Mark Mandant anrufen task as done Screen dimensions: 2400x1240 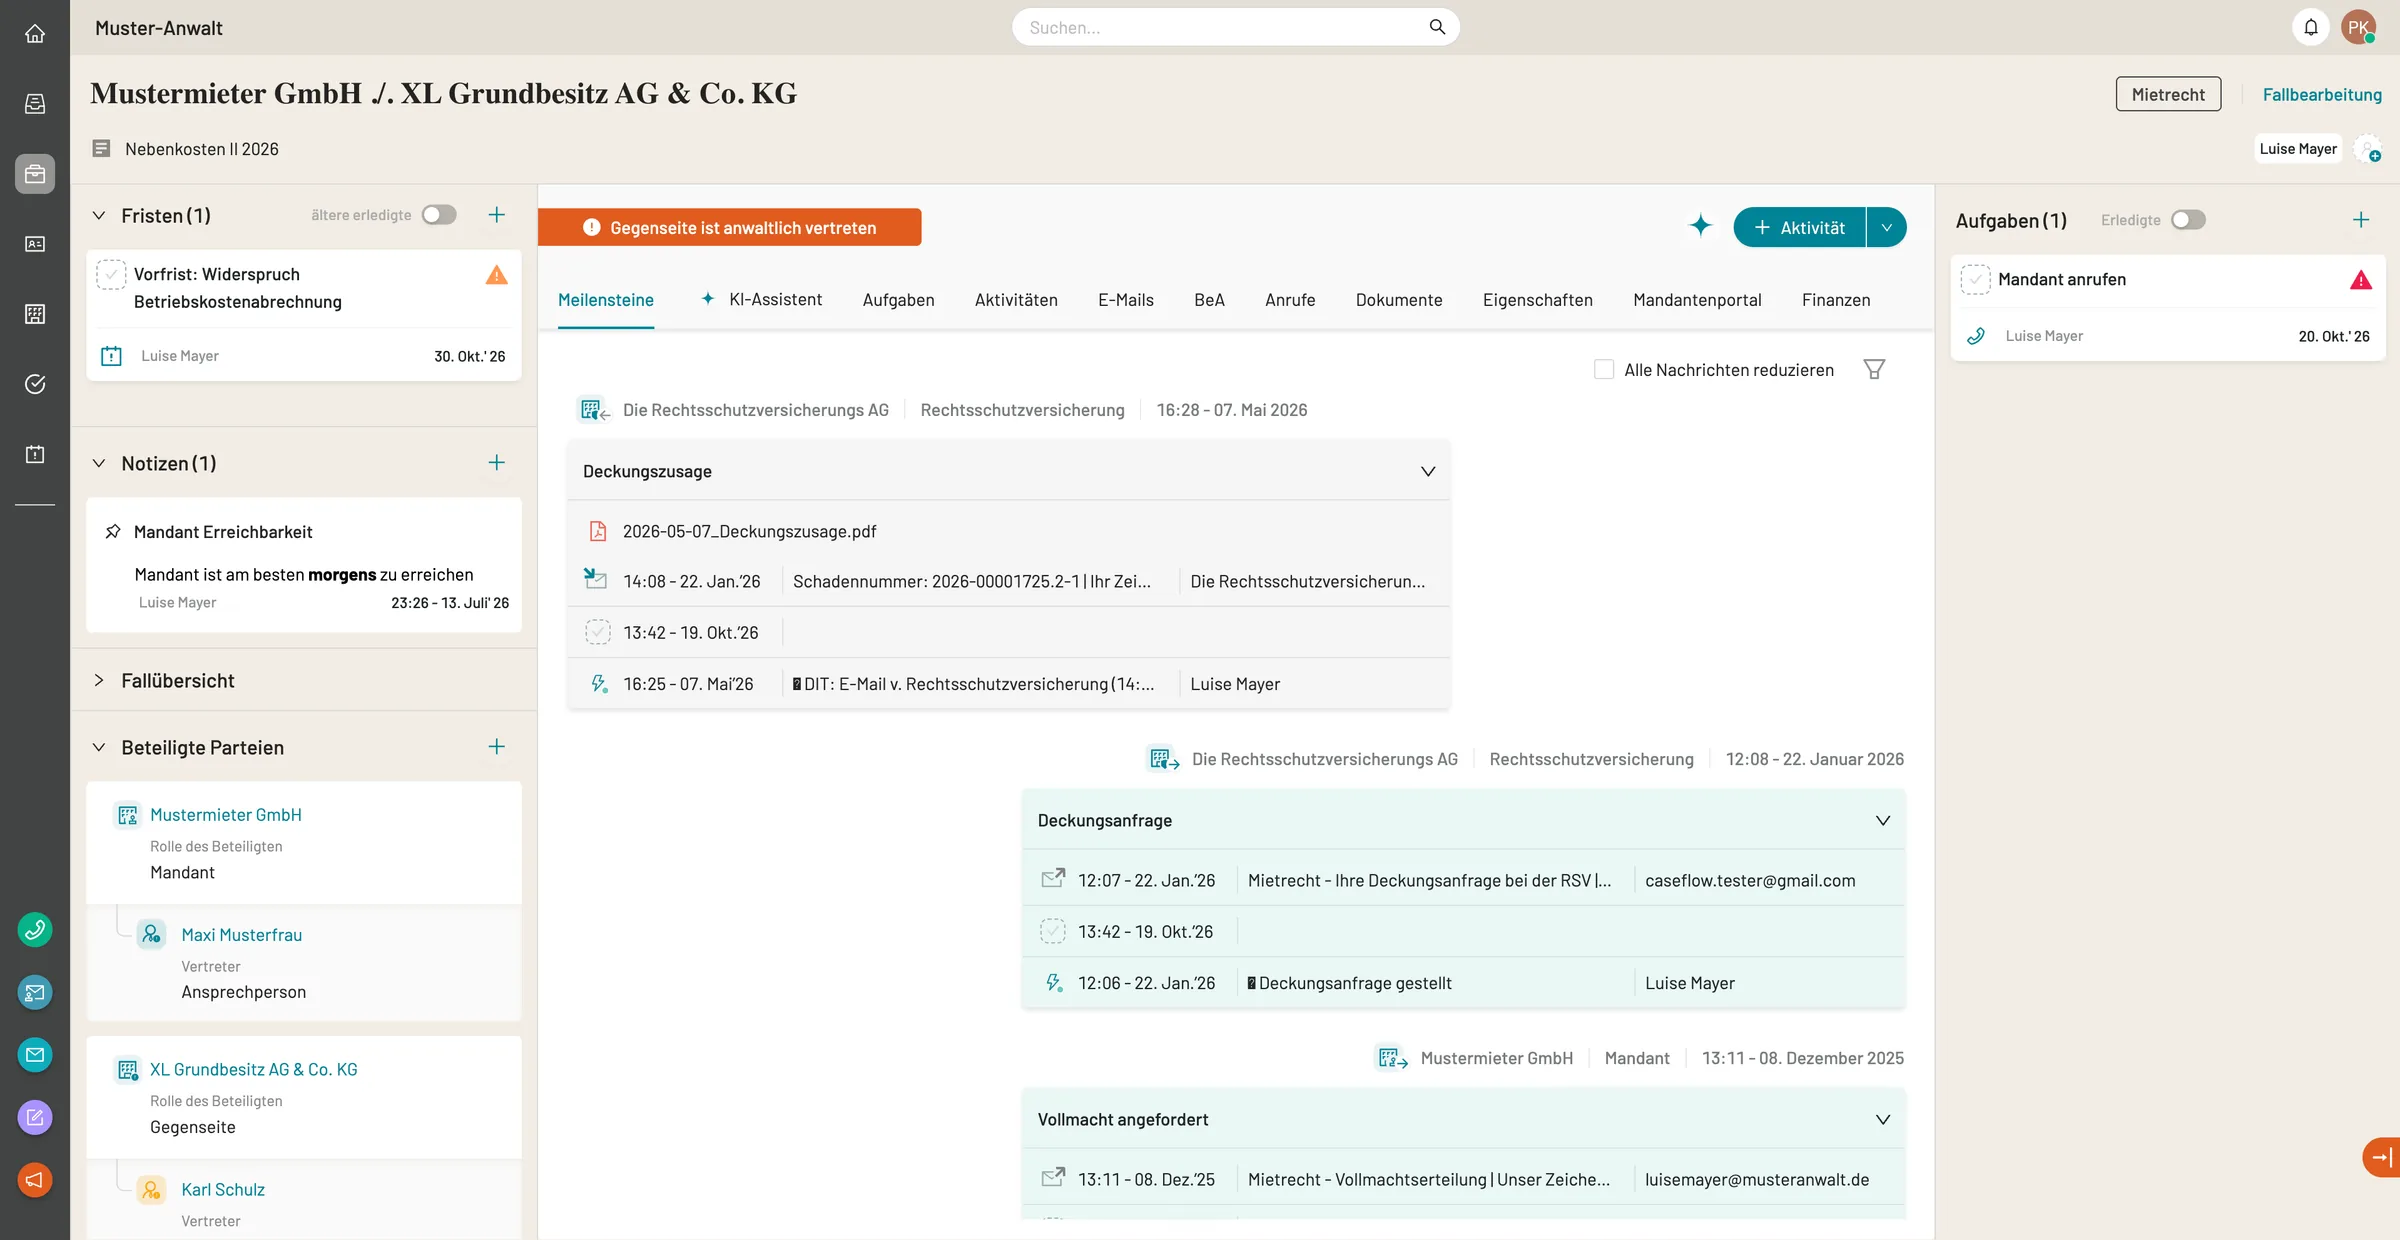coord(1975,279)
